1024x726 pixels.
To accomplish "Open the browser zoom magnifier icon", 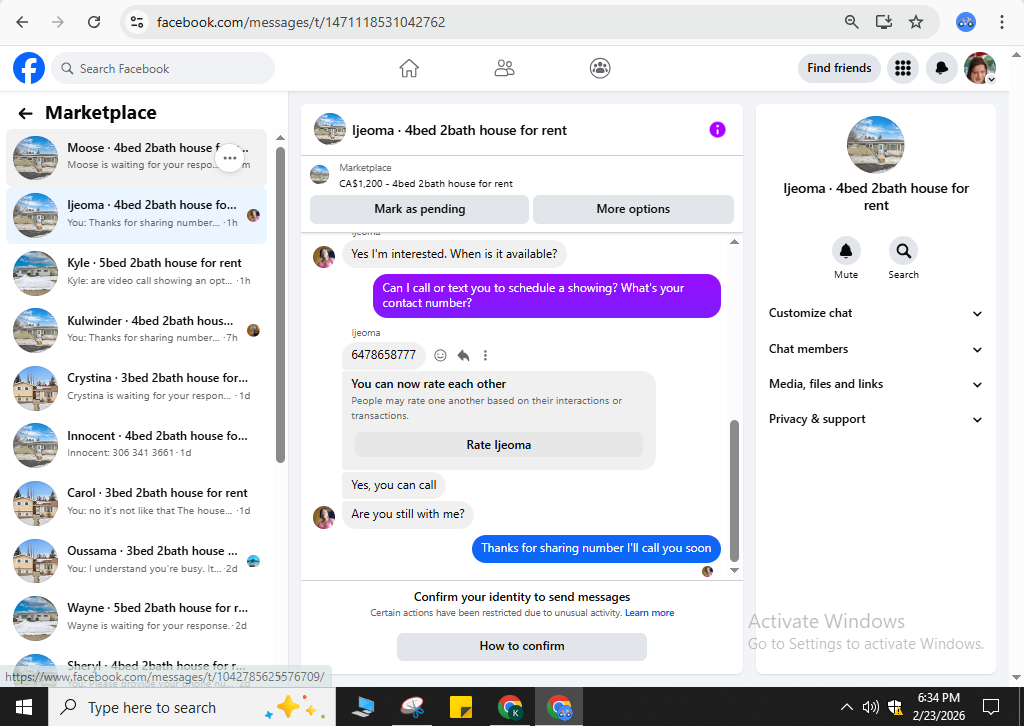I will 851,22.
